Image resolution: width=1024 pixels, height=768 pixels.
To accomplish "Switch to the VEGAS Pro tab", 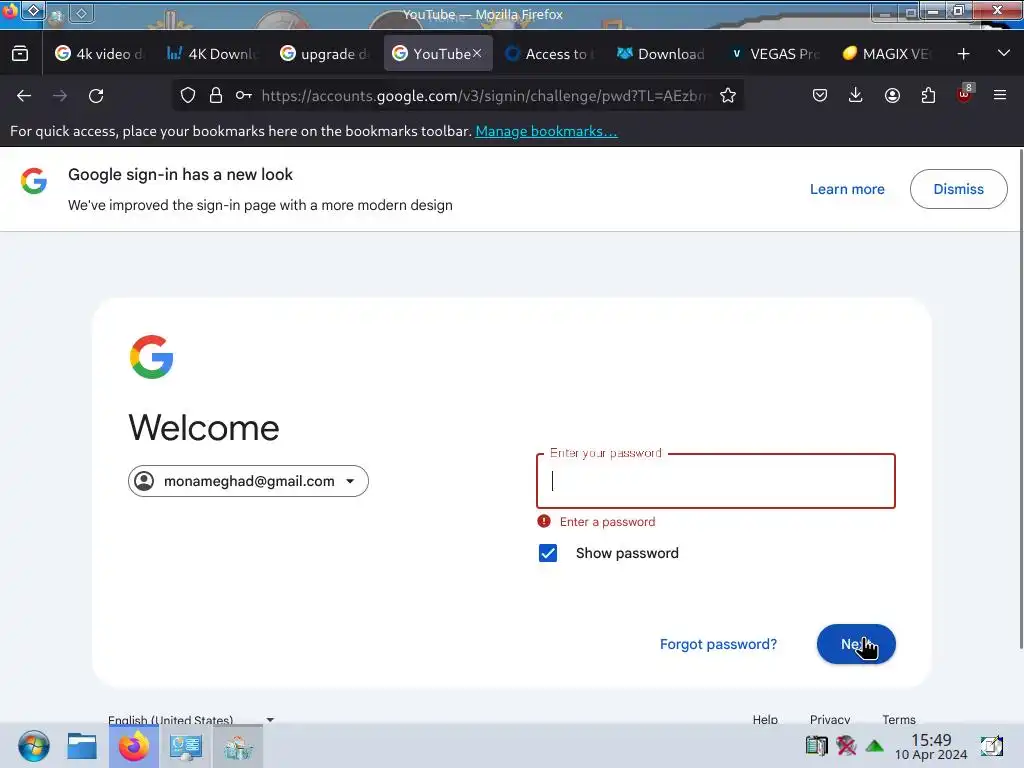I will pos(775,54).
